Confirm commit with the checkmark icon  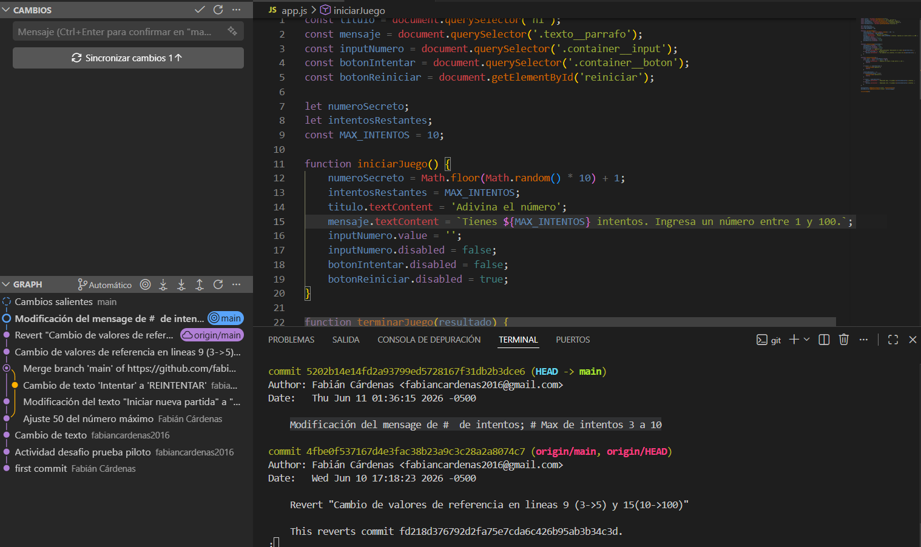pos(200,9)
